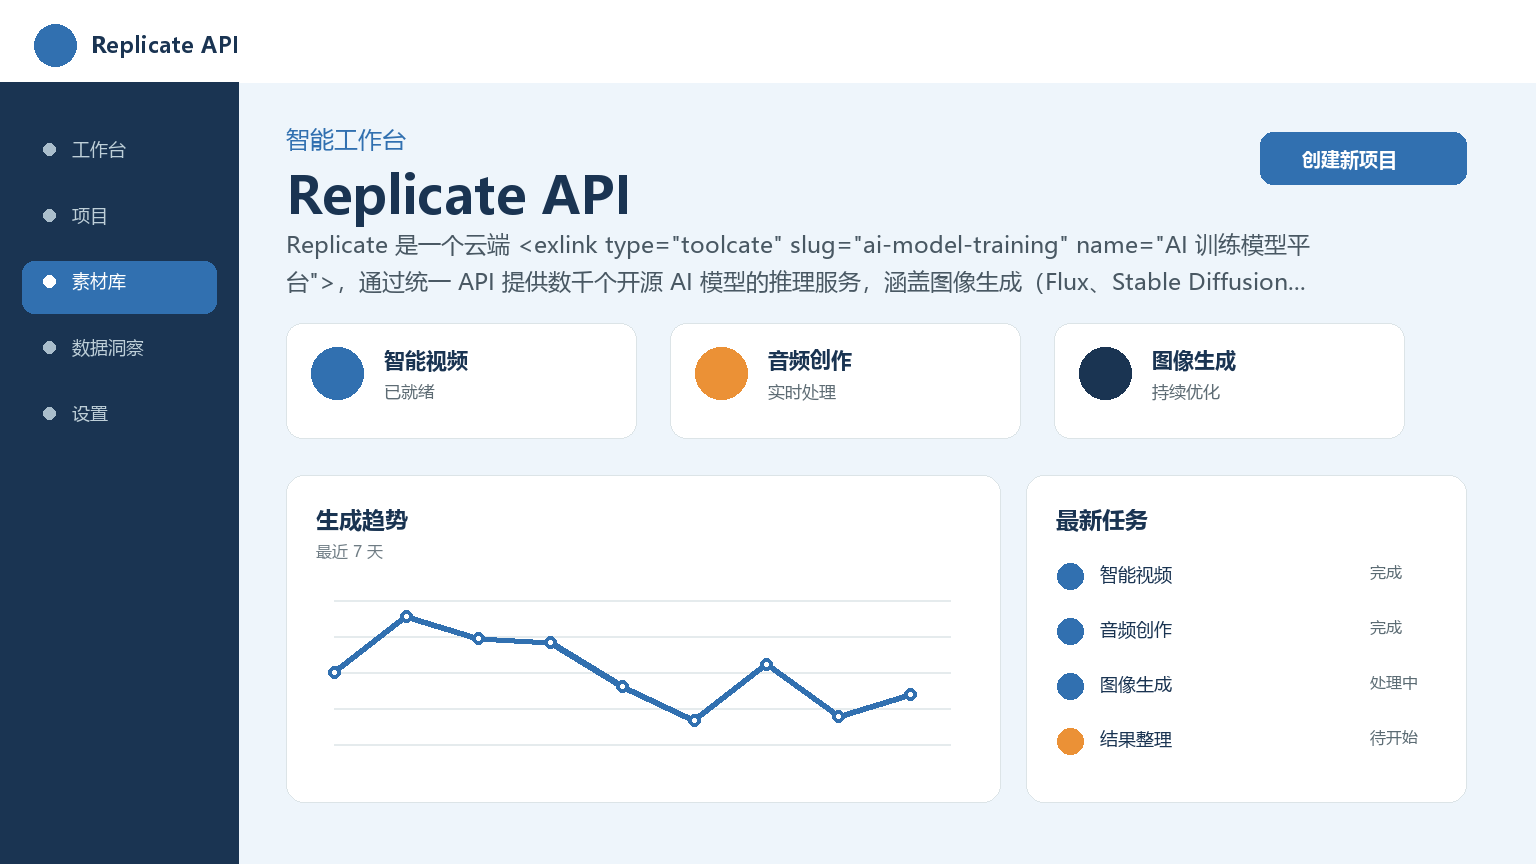Click the blue 智能视频 card icon

337,373
